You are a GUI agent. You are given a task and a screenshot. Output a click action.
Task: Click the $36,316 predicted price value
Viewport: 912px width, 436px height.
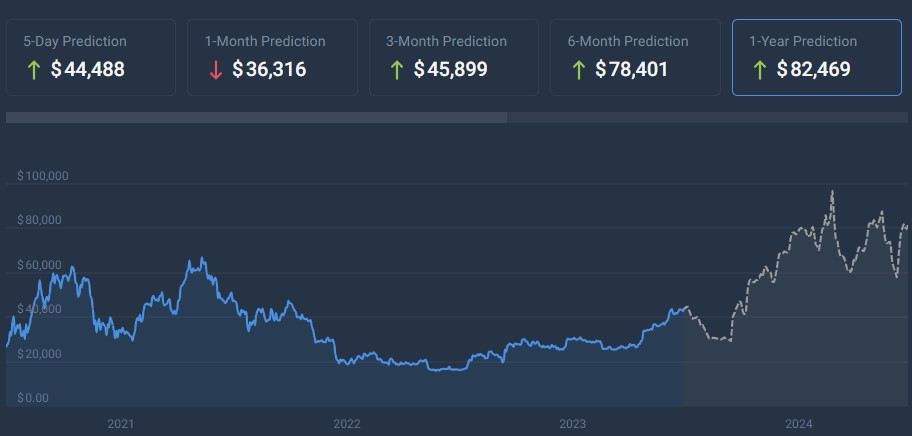point(269,70)
